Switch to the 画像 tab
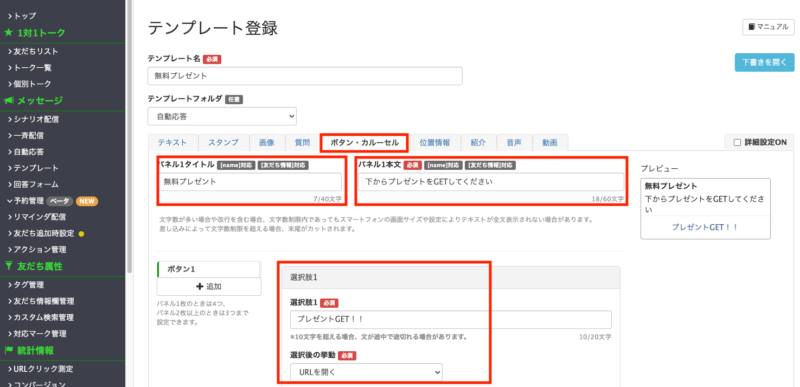Screen dimensions: 800x387 click(267, 143)
